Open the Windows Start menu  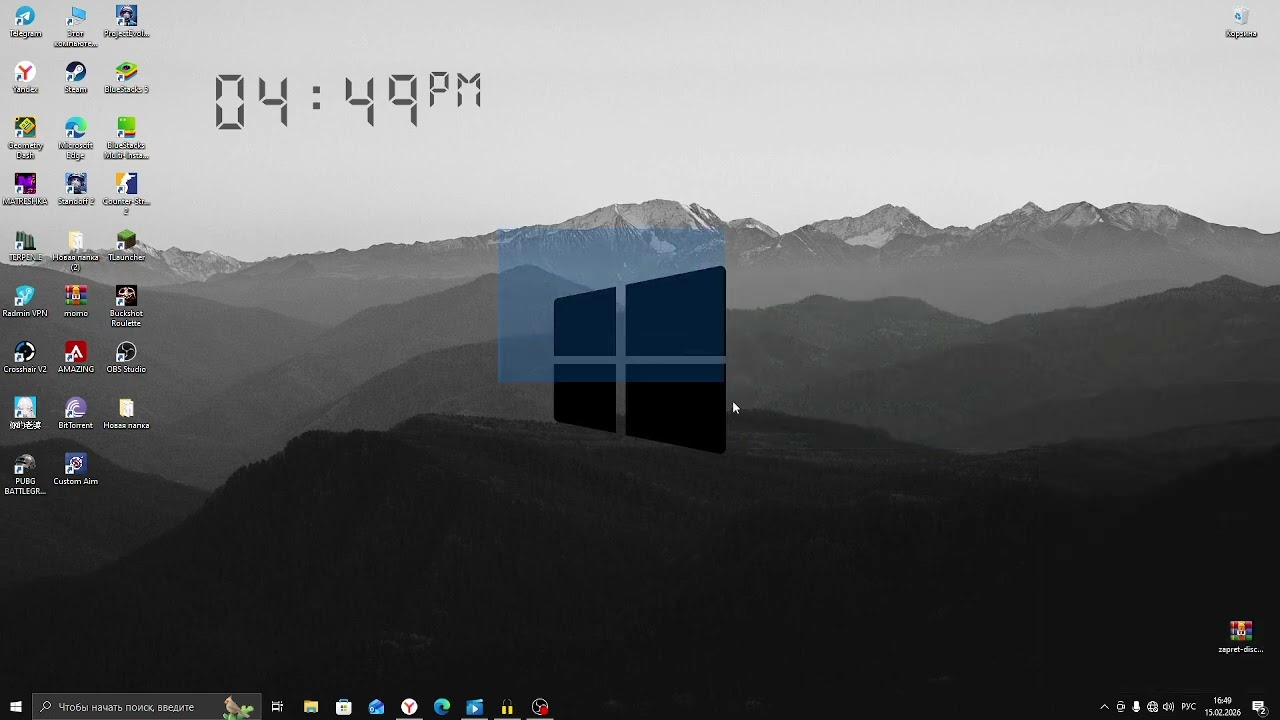16,707
